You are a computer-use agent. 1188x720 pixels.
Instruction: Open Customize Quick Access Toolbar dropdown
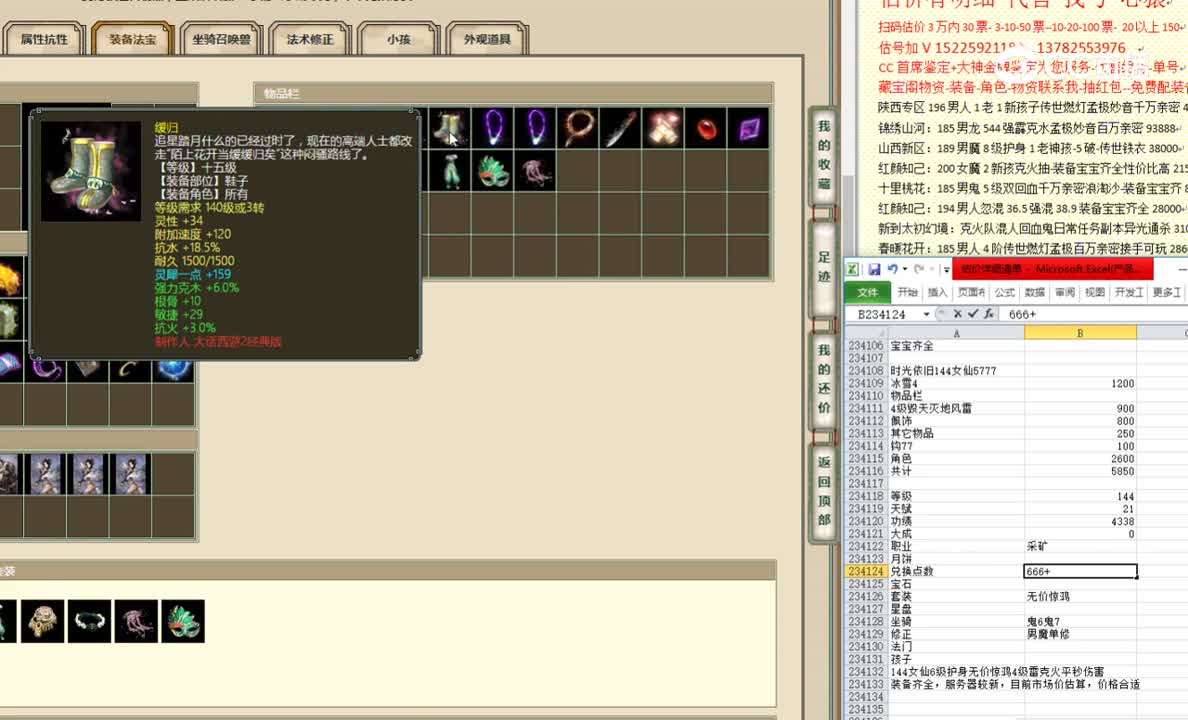(946, 269)
